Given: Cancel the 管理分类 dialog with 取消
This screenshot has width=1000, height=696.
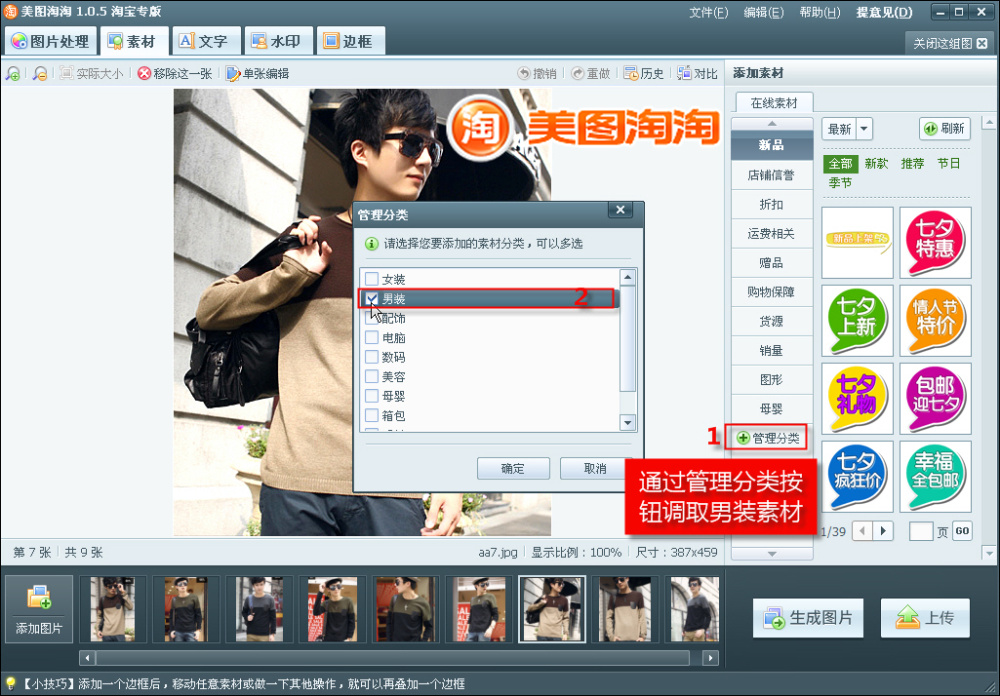Looking at the screenshot, I should tap(595, 469).
